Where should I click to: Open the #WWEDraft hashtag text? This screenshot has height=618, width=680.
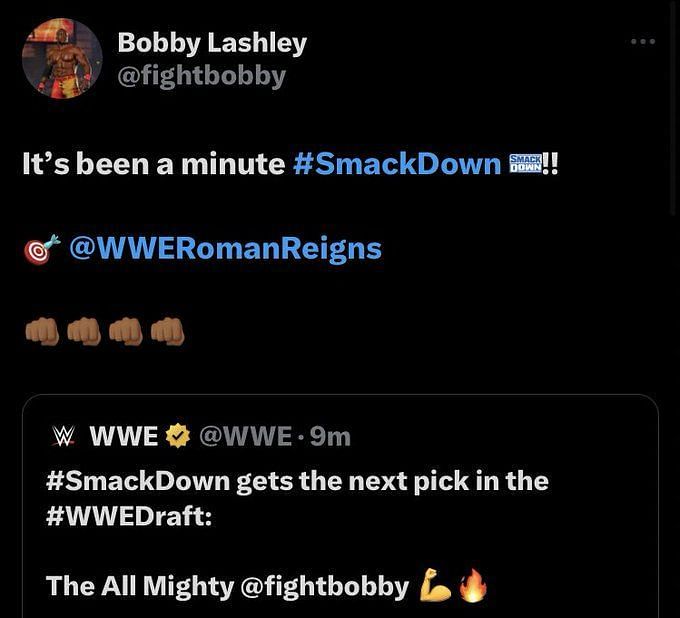(x=129, y=516)
